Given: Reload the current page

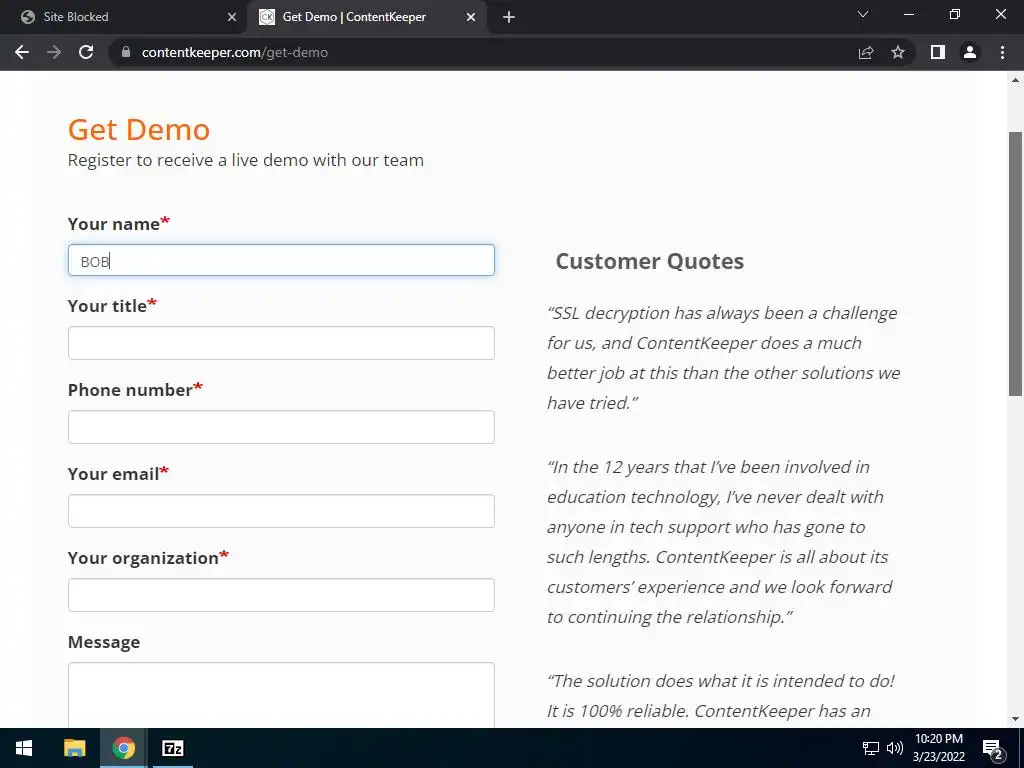Looking at the screenshot, I should click(86, 52).
